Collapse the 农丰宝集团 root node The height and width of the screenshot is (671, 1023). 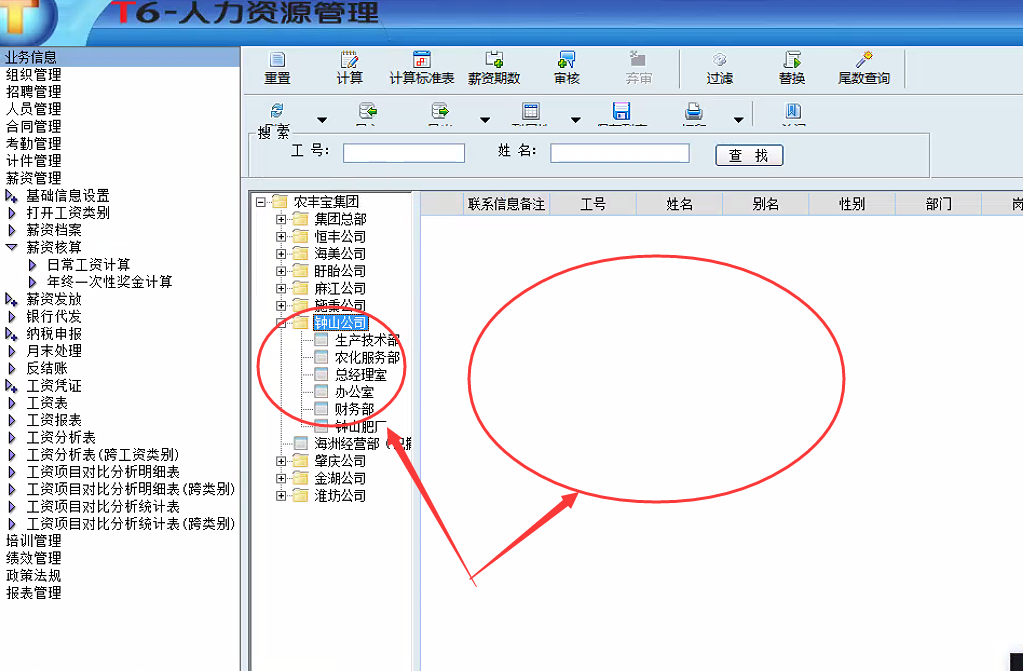point(260,202)
